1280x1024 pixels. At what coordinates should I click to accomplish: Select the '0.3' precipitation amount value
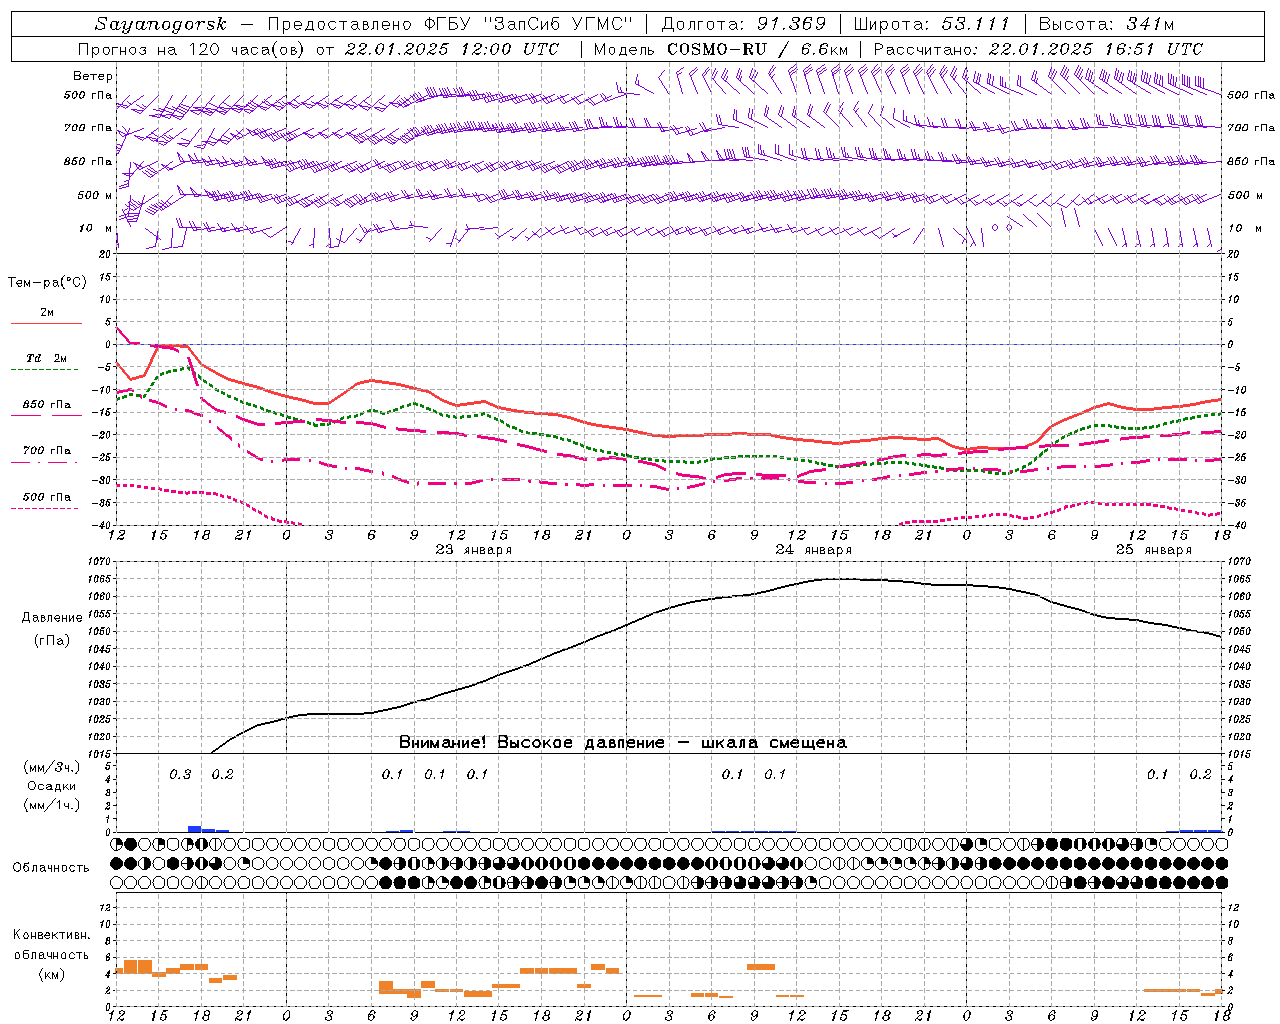point(180,775)
